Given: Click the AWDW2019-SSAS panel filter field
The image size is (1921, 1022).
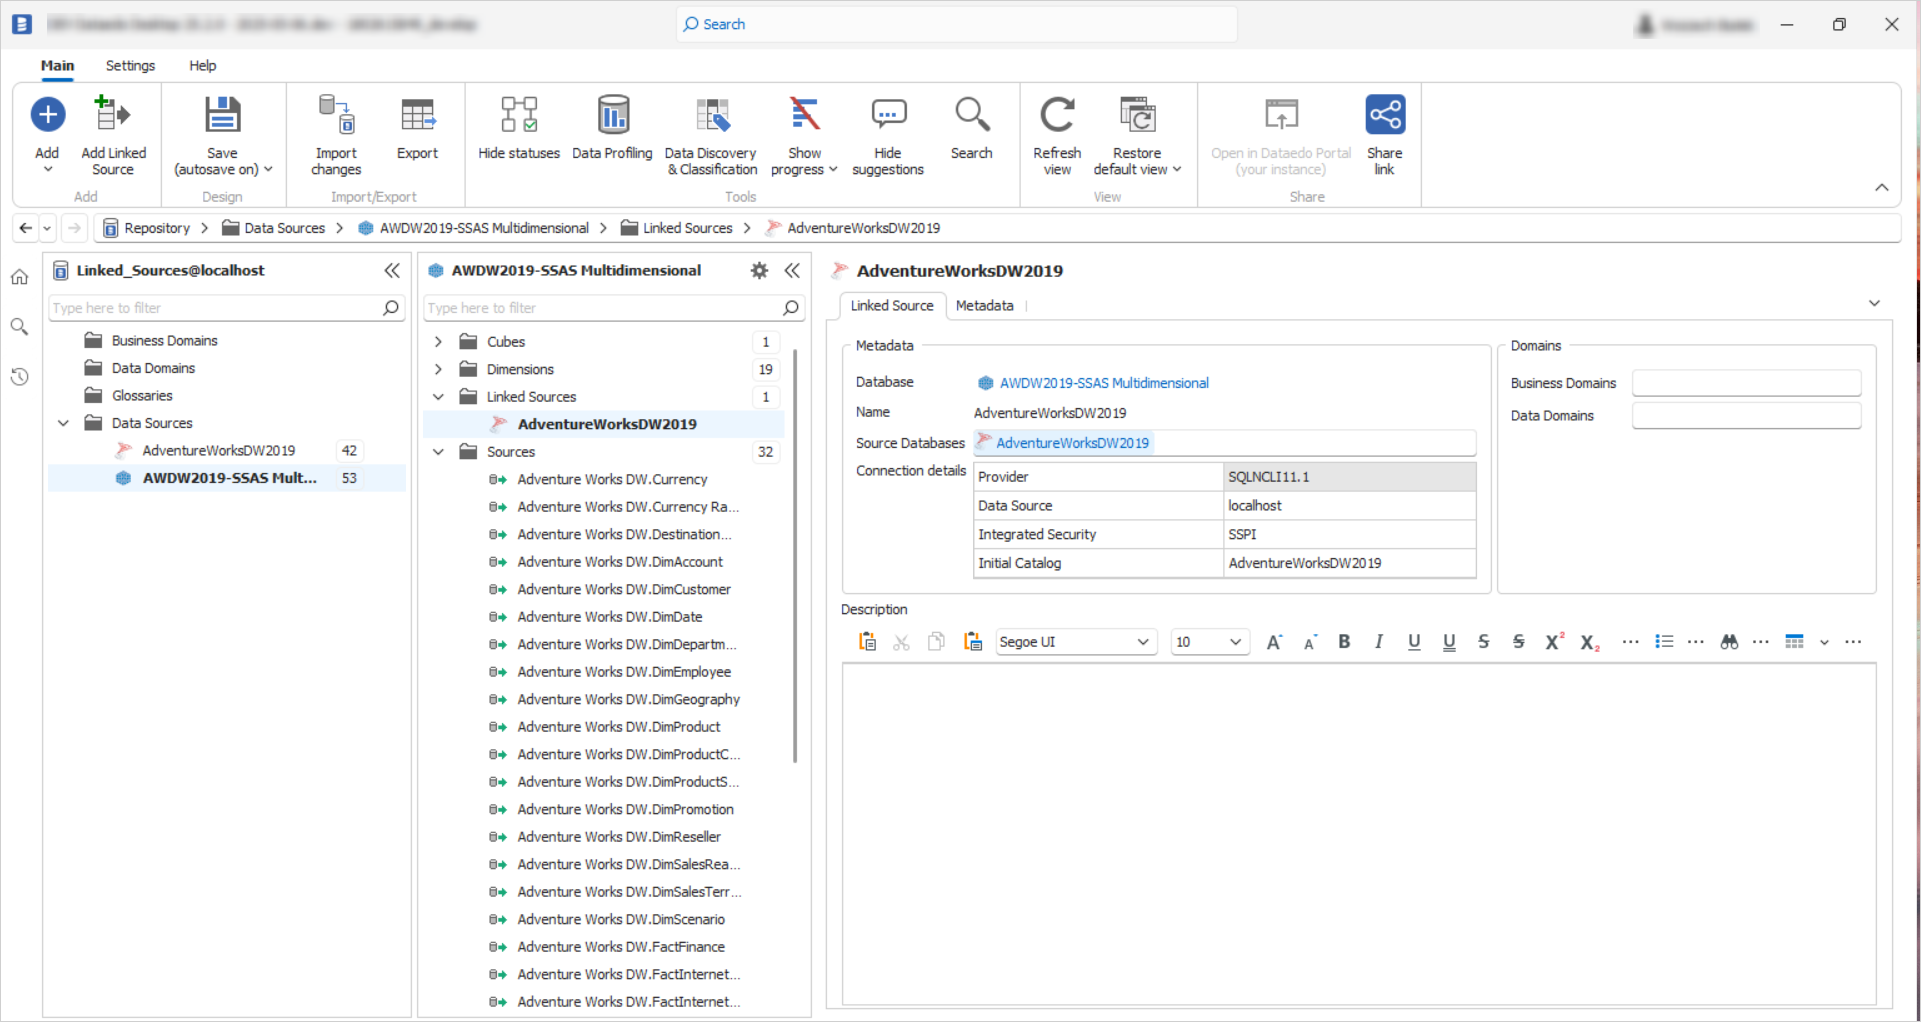Looking at the screenshot, I should [613, 308].
